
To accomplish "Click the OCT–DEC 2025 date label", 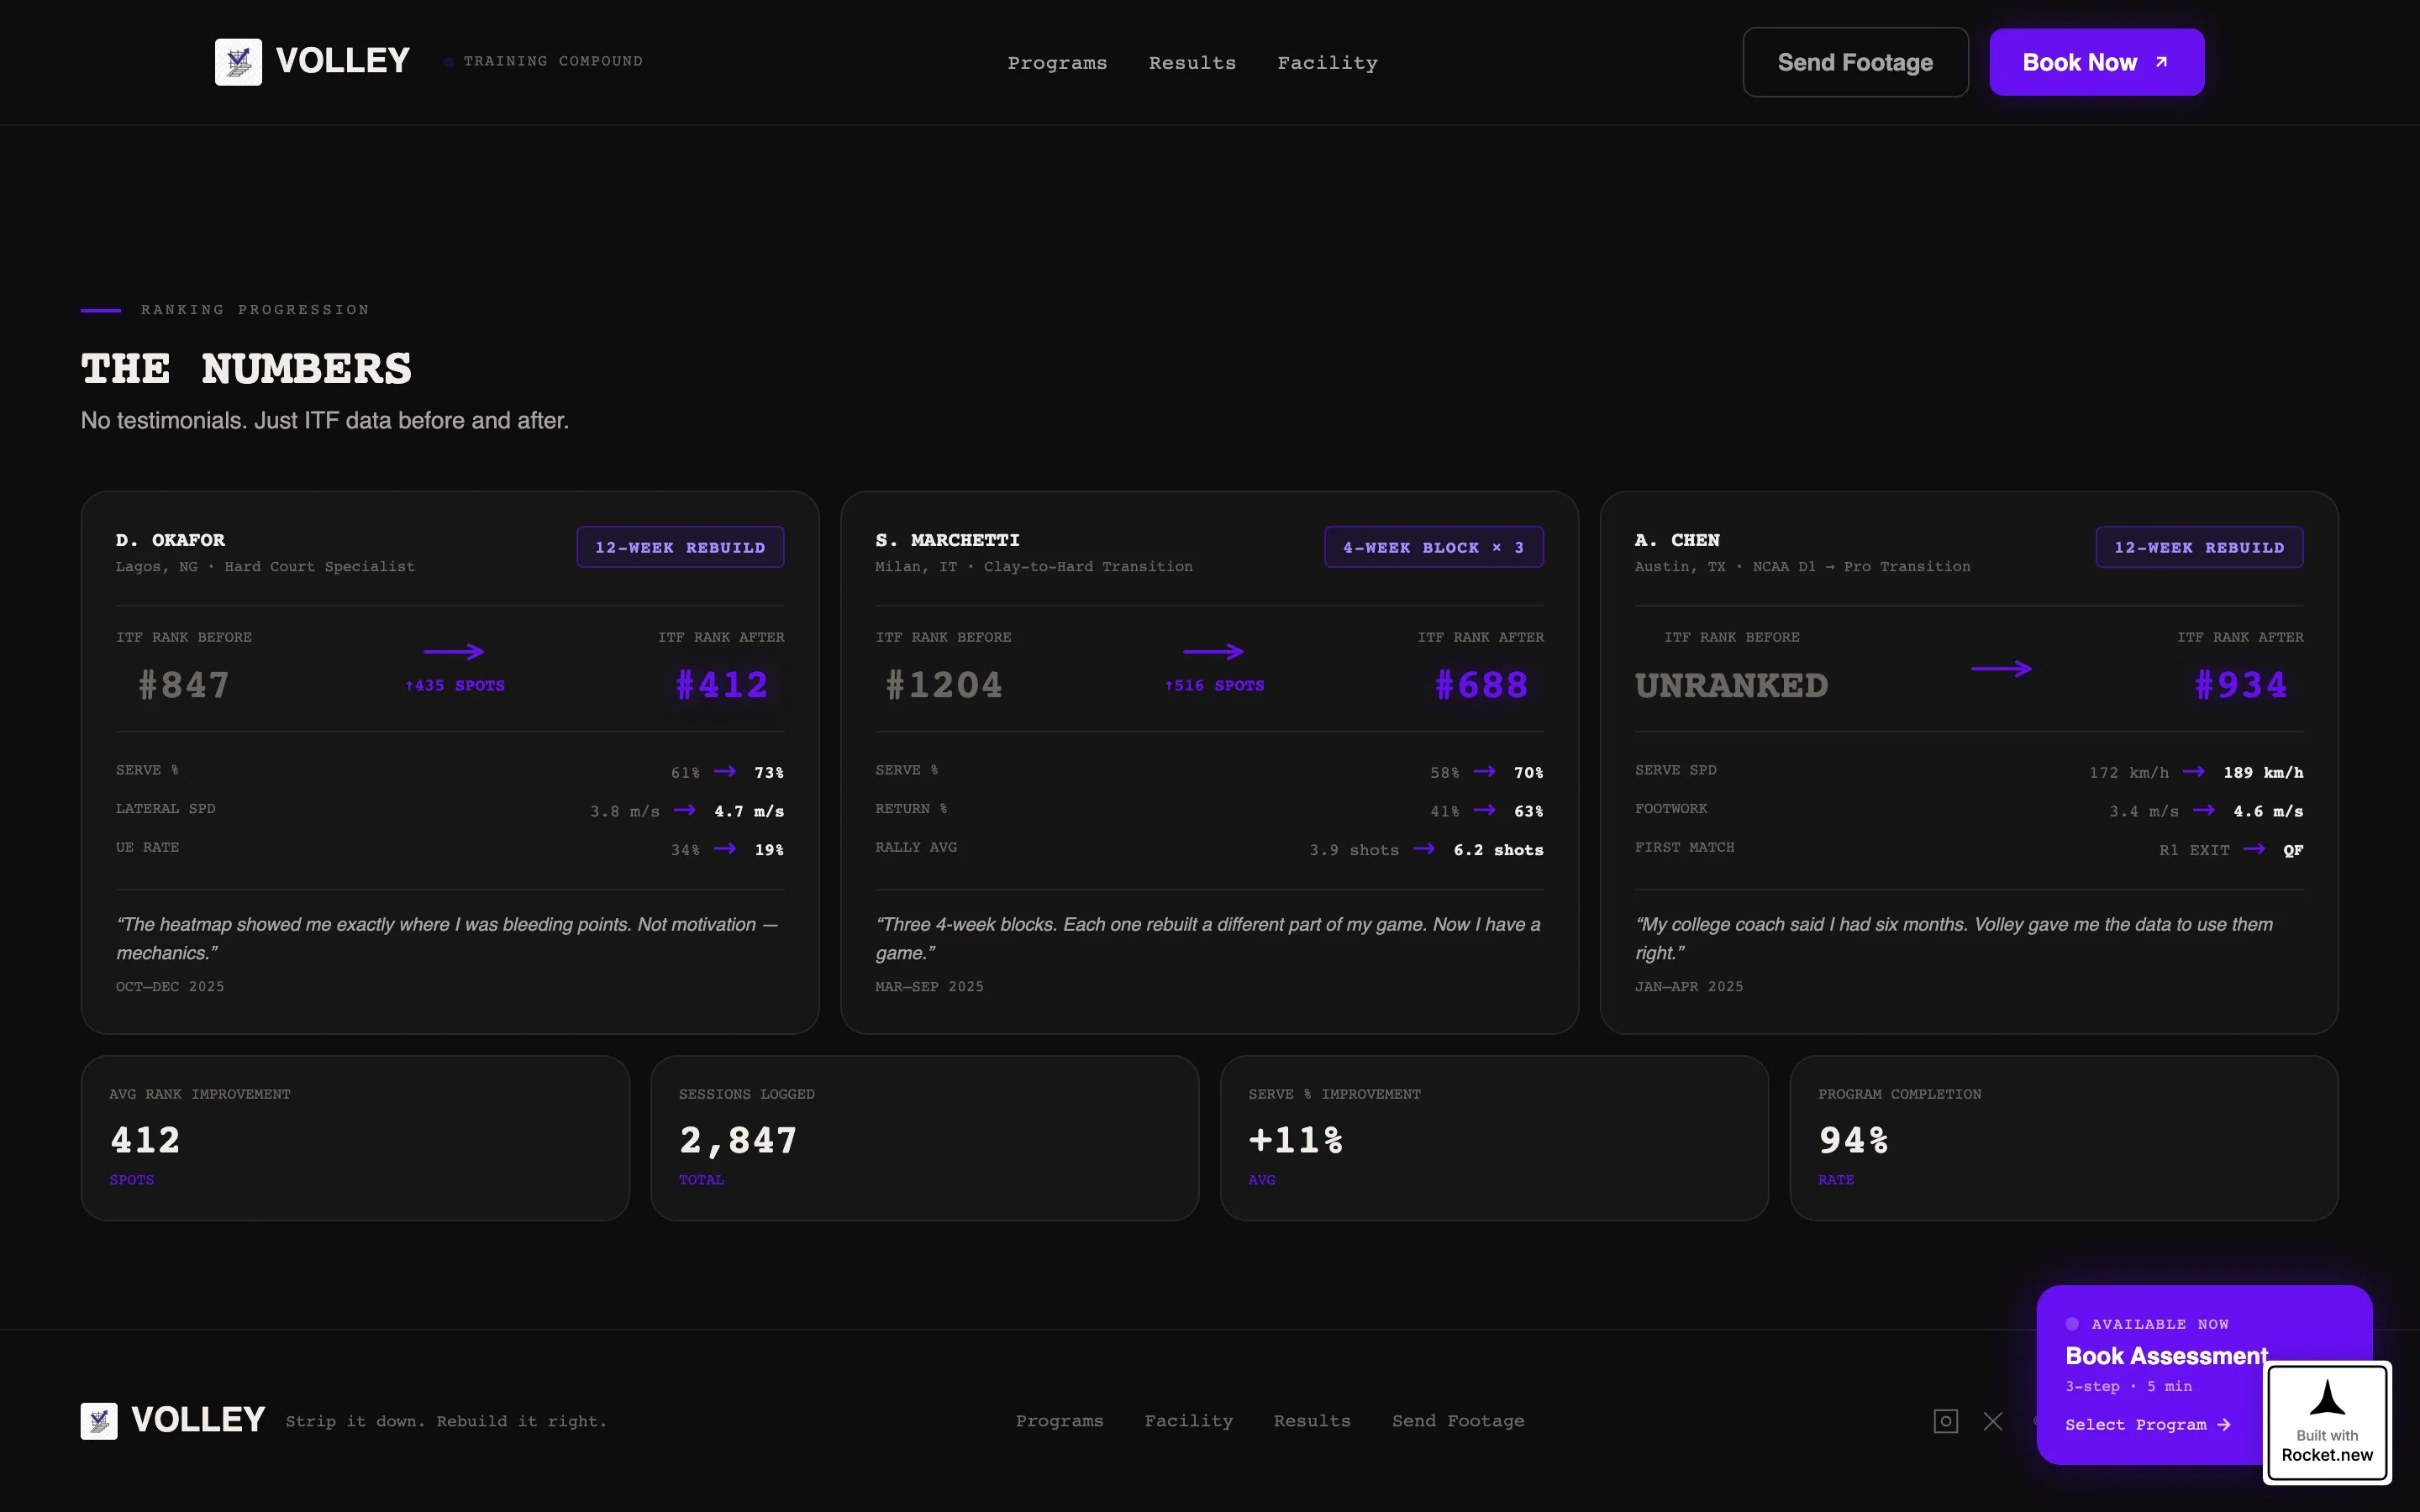I will coord(170,986).
